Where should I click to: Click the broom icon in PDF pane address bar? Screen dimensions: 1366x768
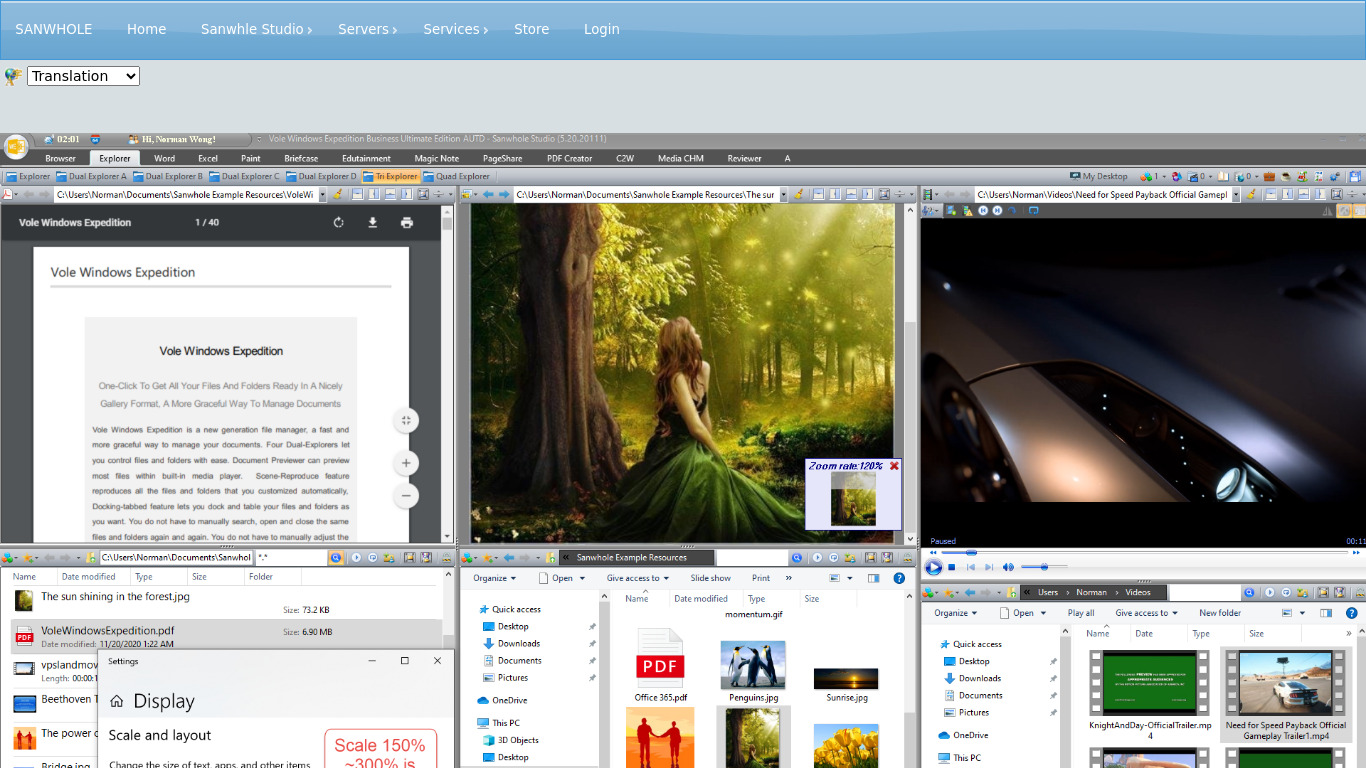click(x=339, y=194)
